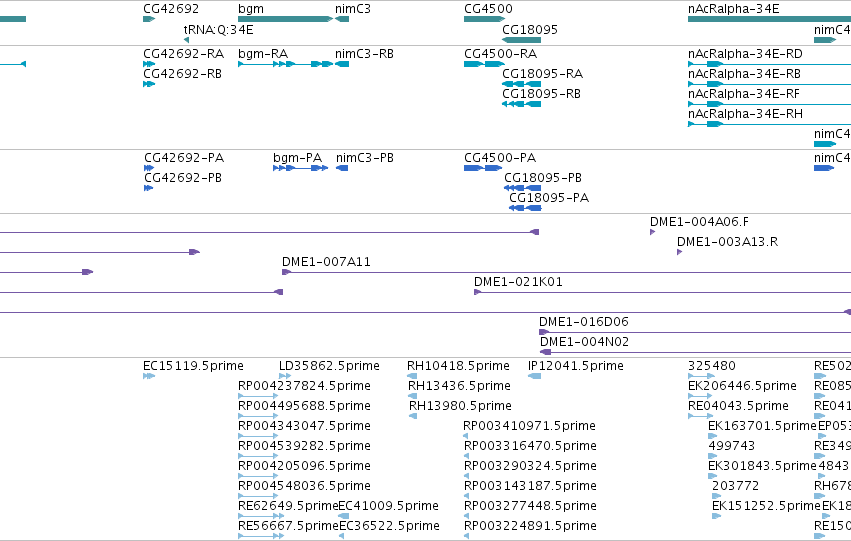Click the RP004237824.5prime EST
This screenshot has height=541, width=851.
[258, 396]
